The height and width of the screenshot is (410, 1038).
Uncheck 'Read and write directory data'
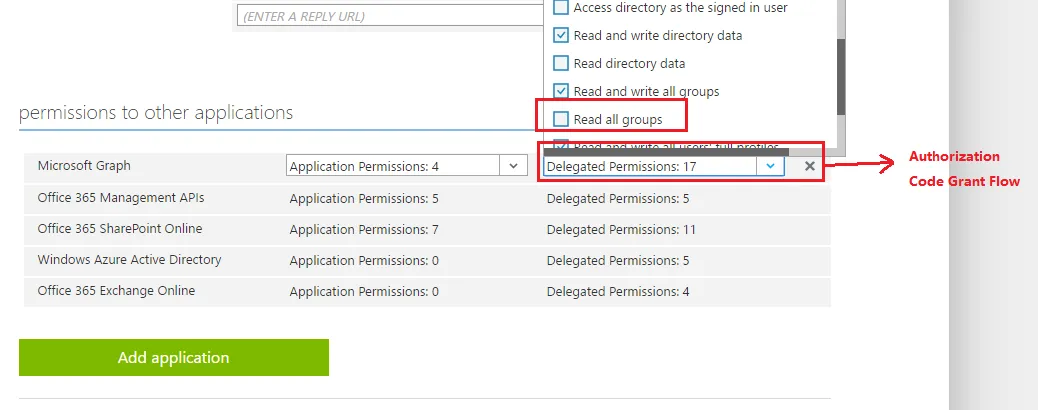click(x=561, y=35)
